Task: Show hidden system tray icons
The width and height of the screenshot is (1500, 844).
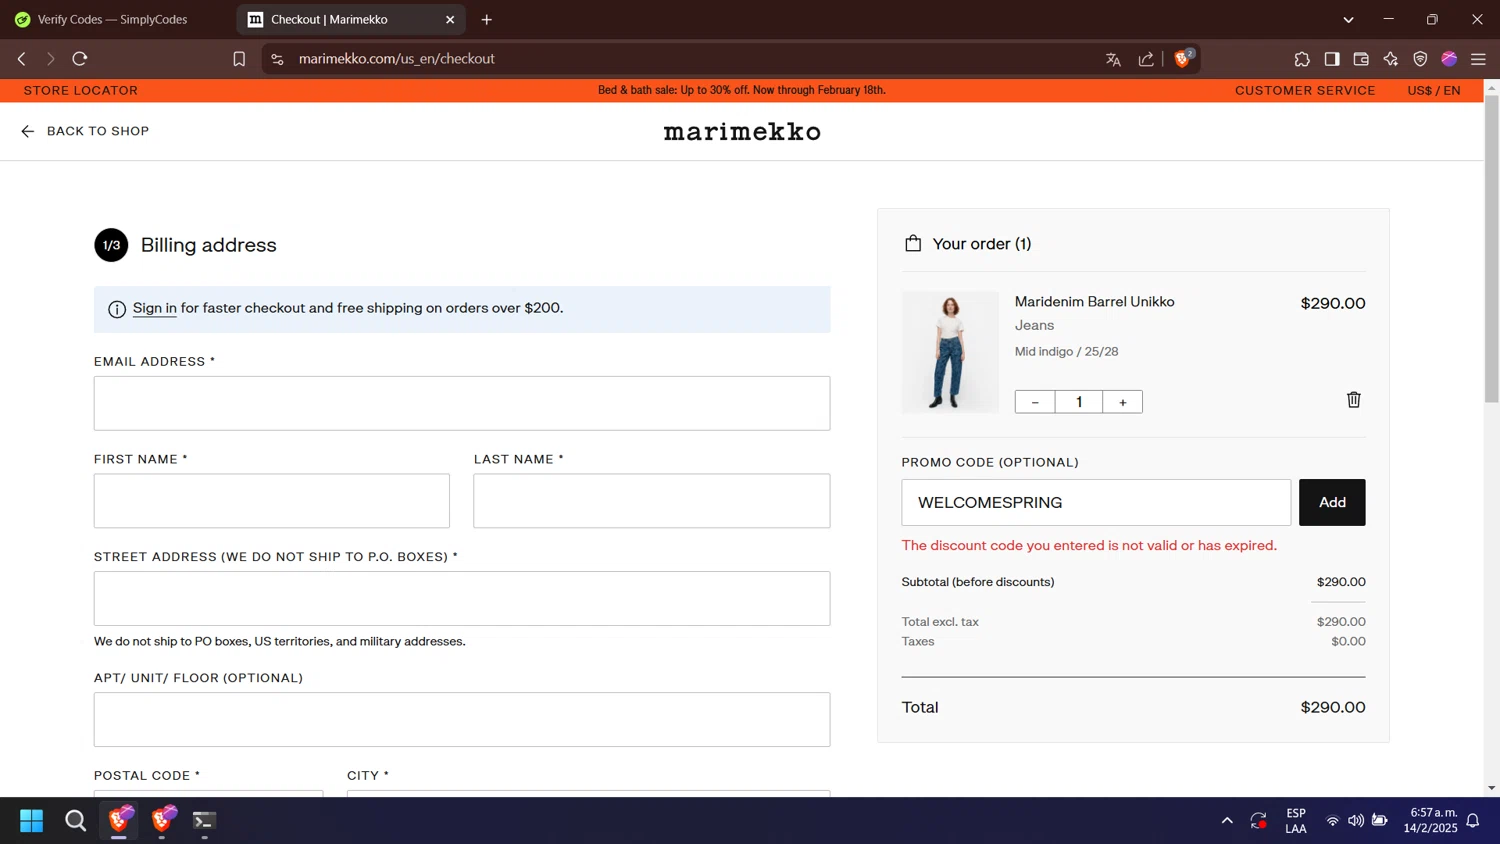Action: point(1227,821)
